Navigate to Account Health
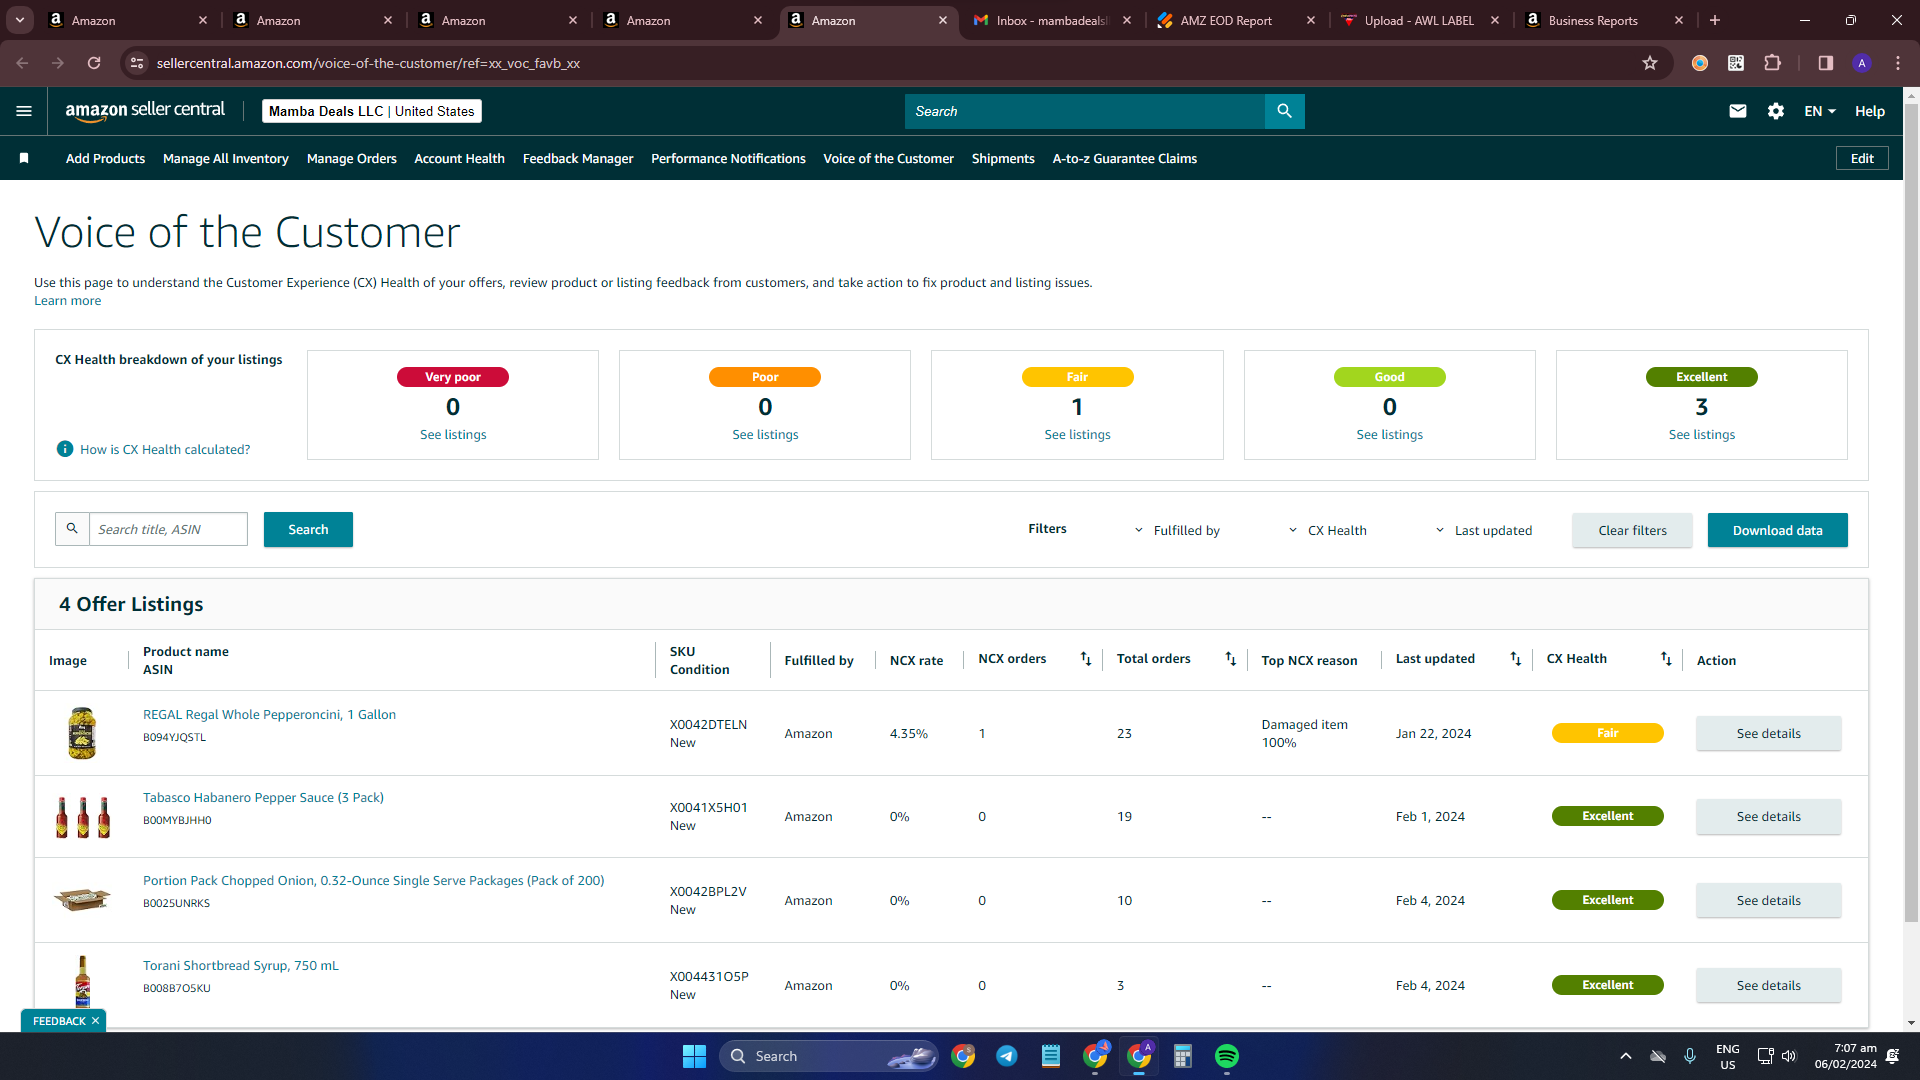The image size is (1920, 1080). tap(460, 158)
